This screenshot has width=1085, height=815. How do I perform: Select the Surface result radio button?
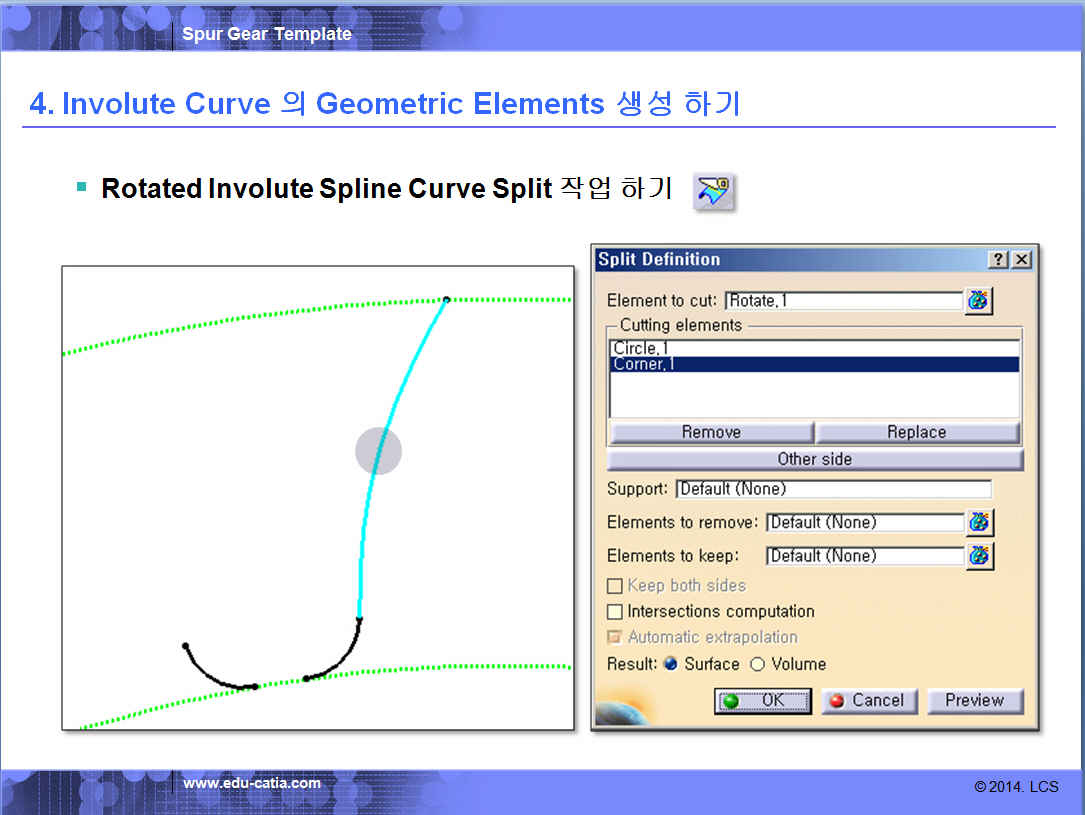click(x=670, y=665)
